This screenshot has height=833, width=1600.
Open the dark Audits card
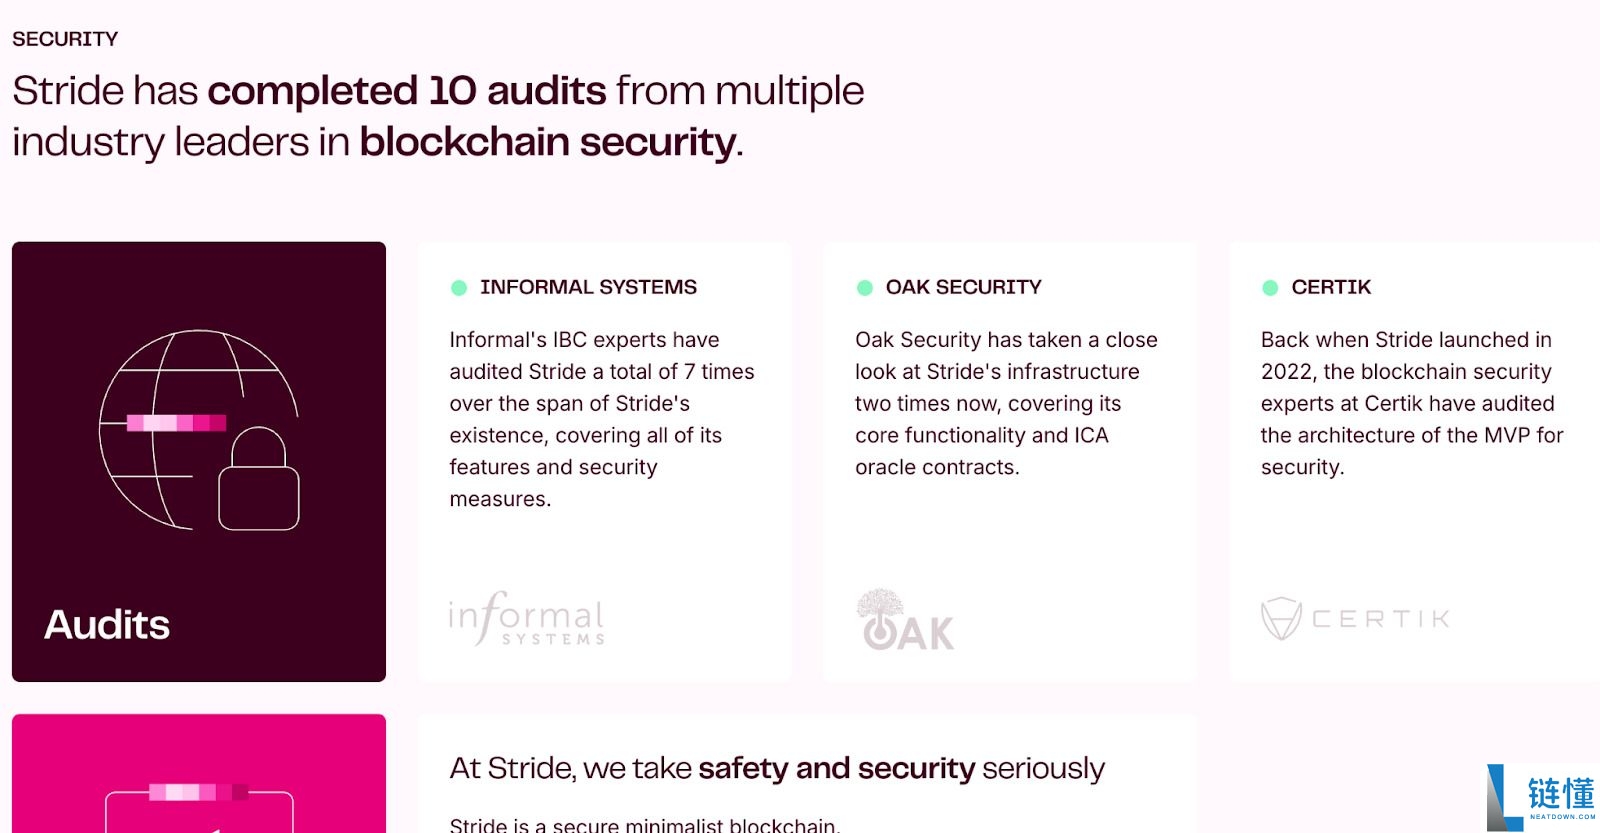(x=199, y=462)
